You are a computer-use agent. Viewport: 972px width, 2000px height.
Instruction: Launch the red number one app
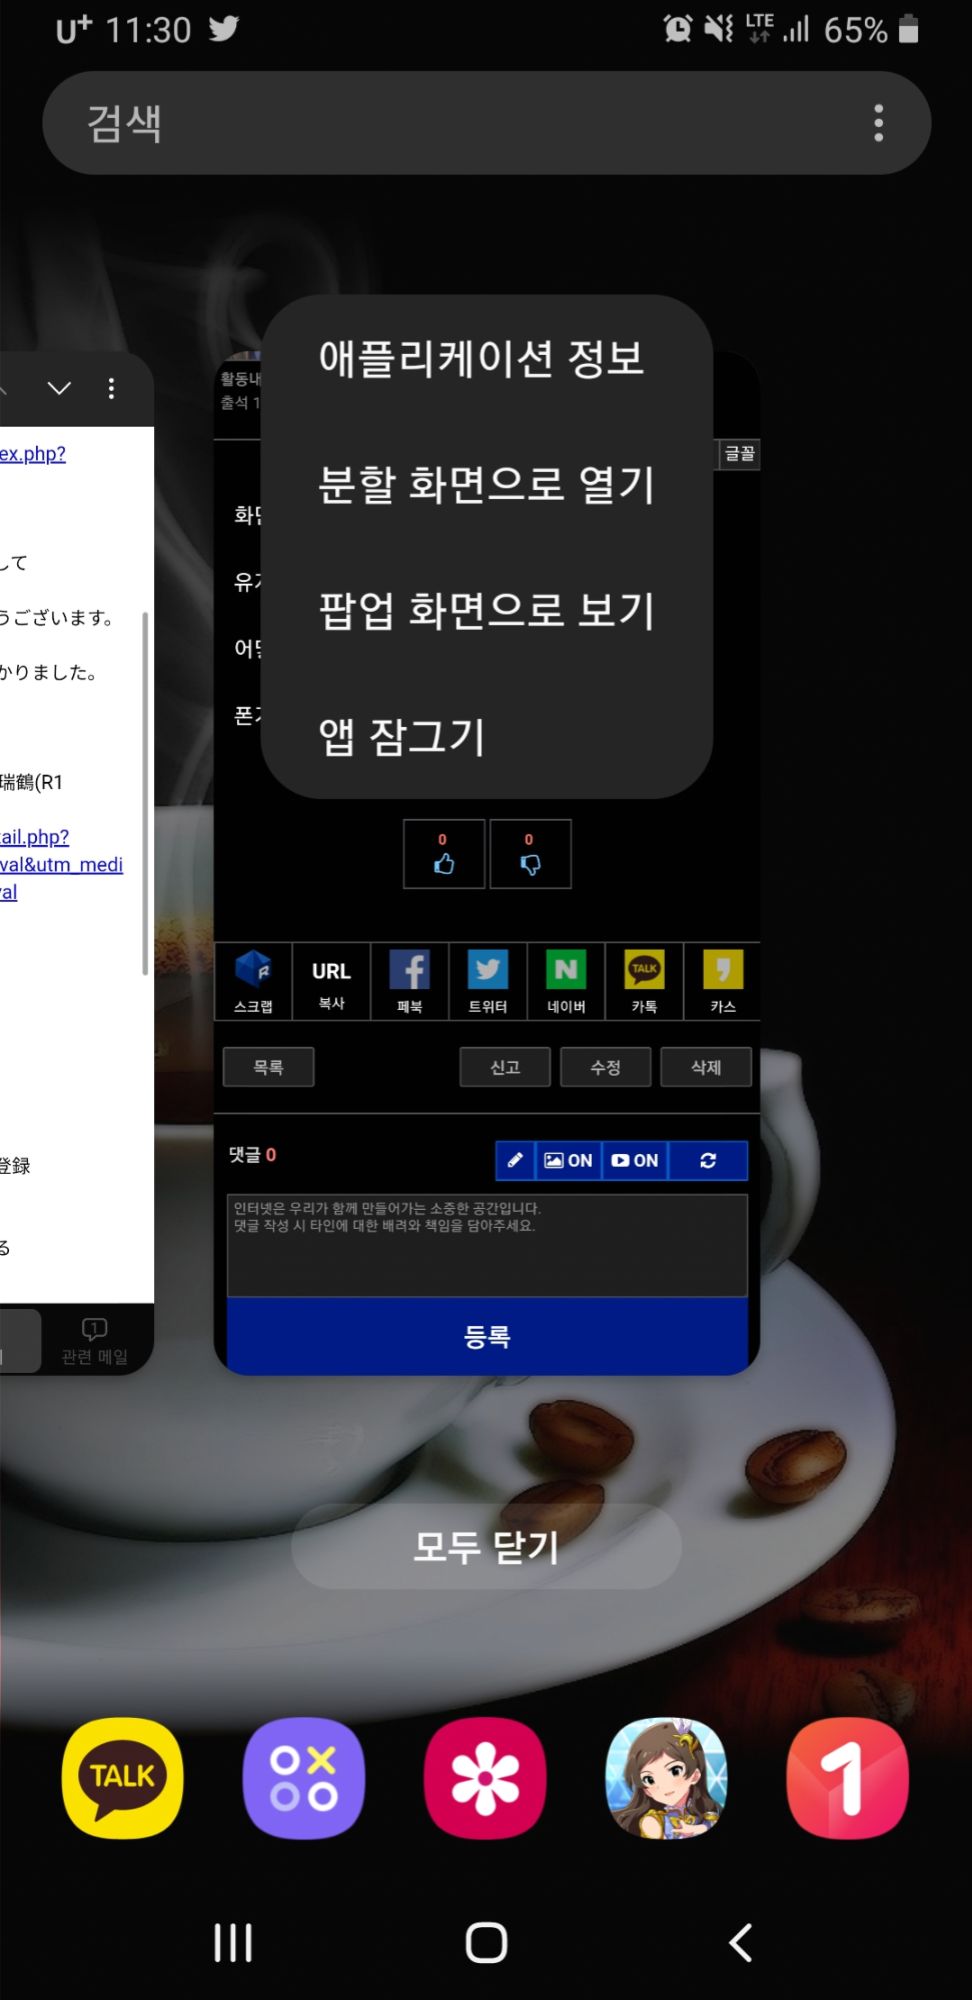point(848,1778)
